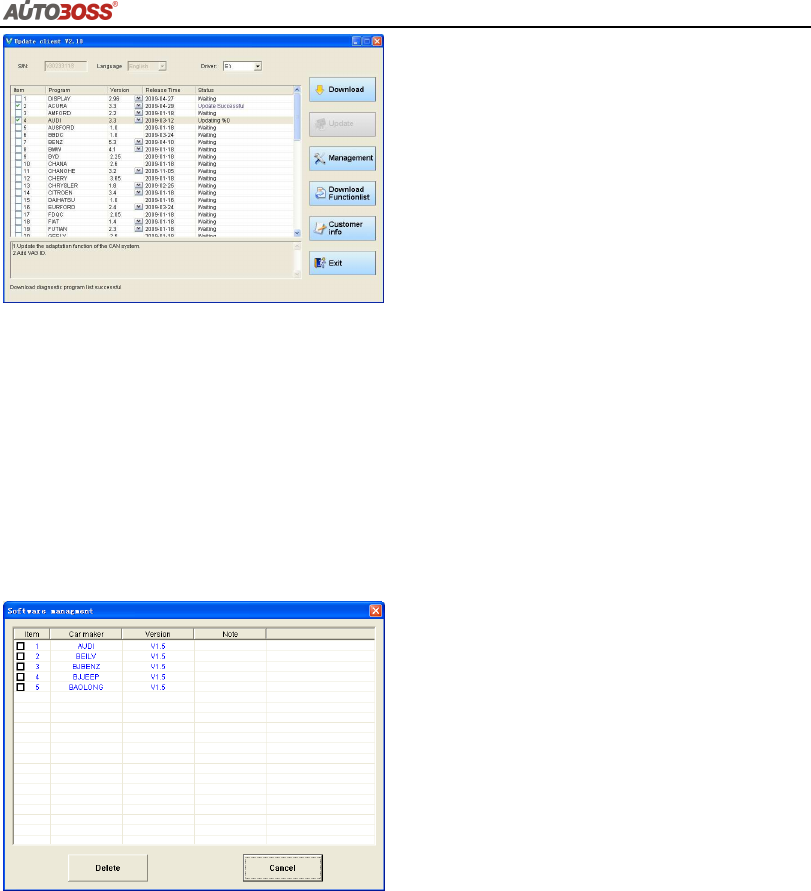Tick the CHERY program checkbox
Image resolution: width=811 pixels, height=891 pixels.
(18, 178)
